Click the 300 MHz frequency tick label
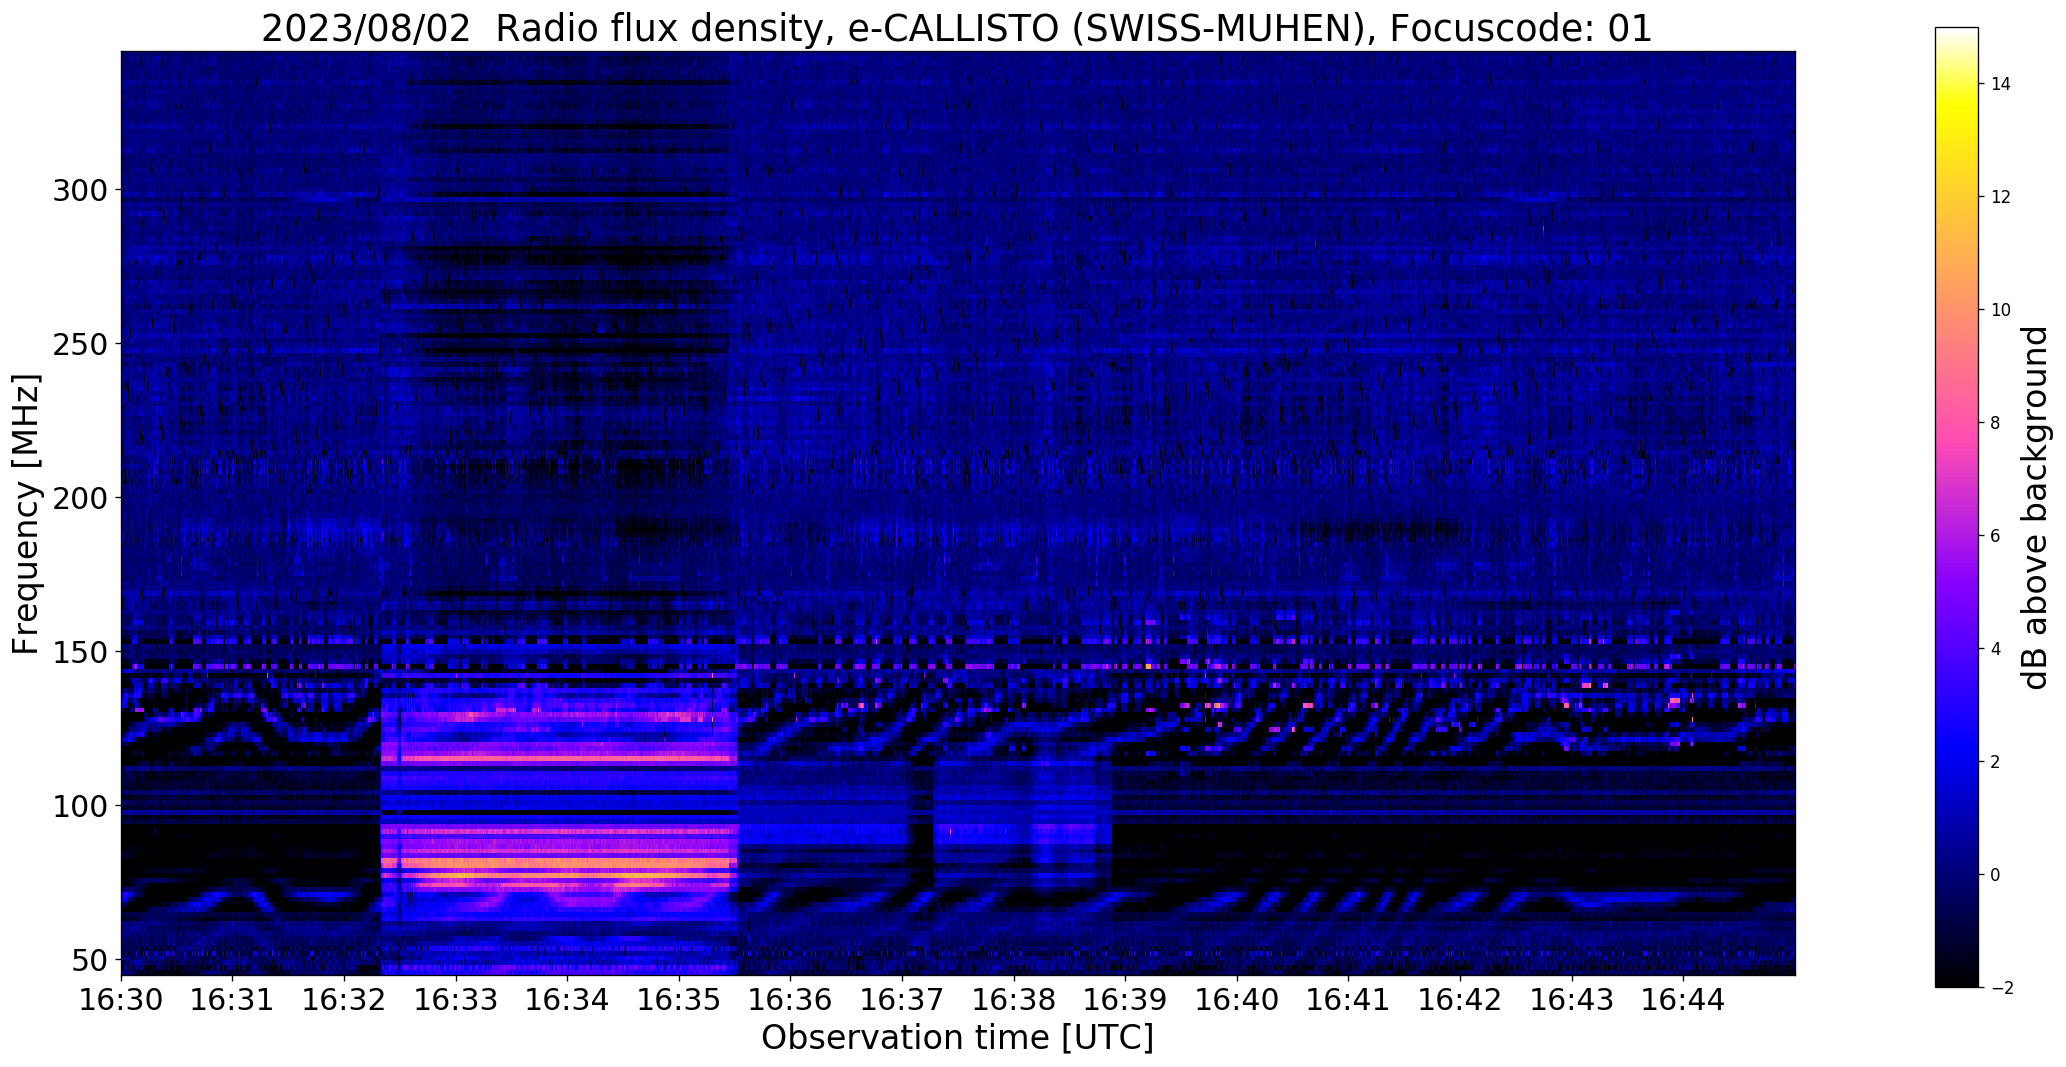Screen dimensions: 2066x1067 click(x=79, y=190)
